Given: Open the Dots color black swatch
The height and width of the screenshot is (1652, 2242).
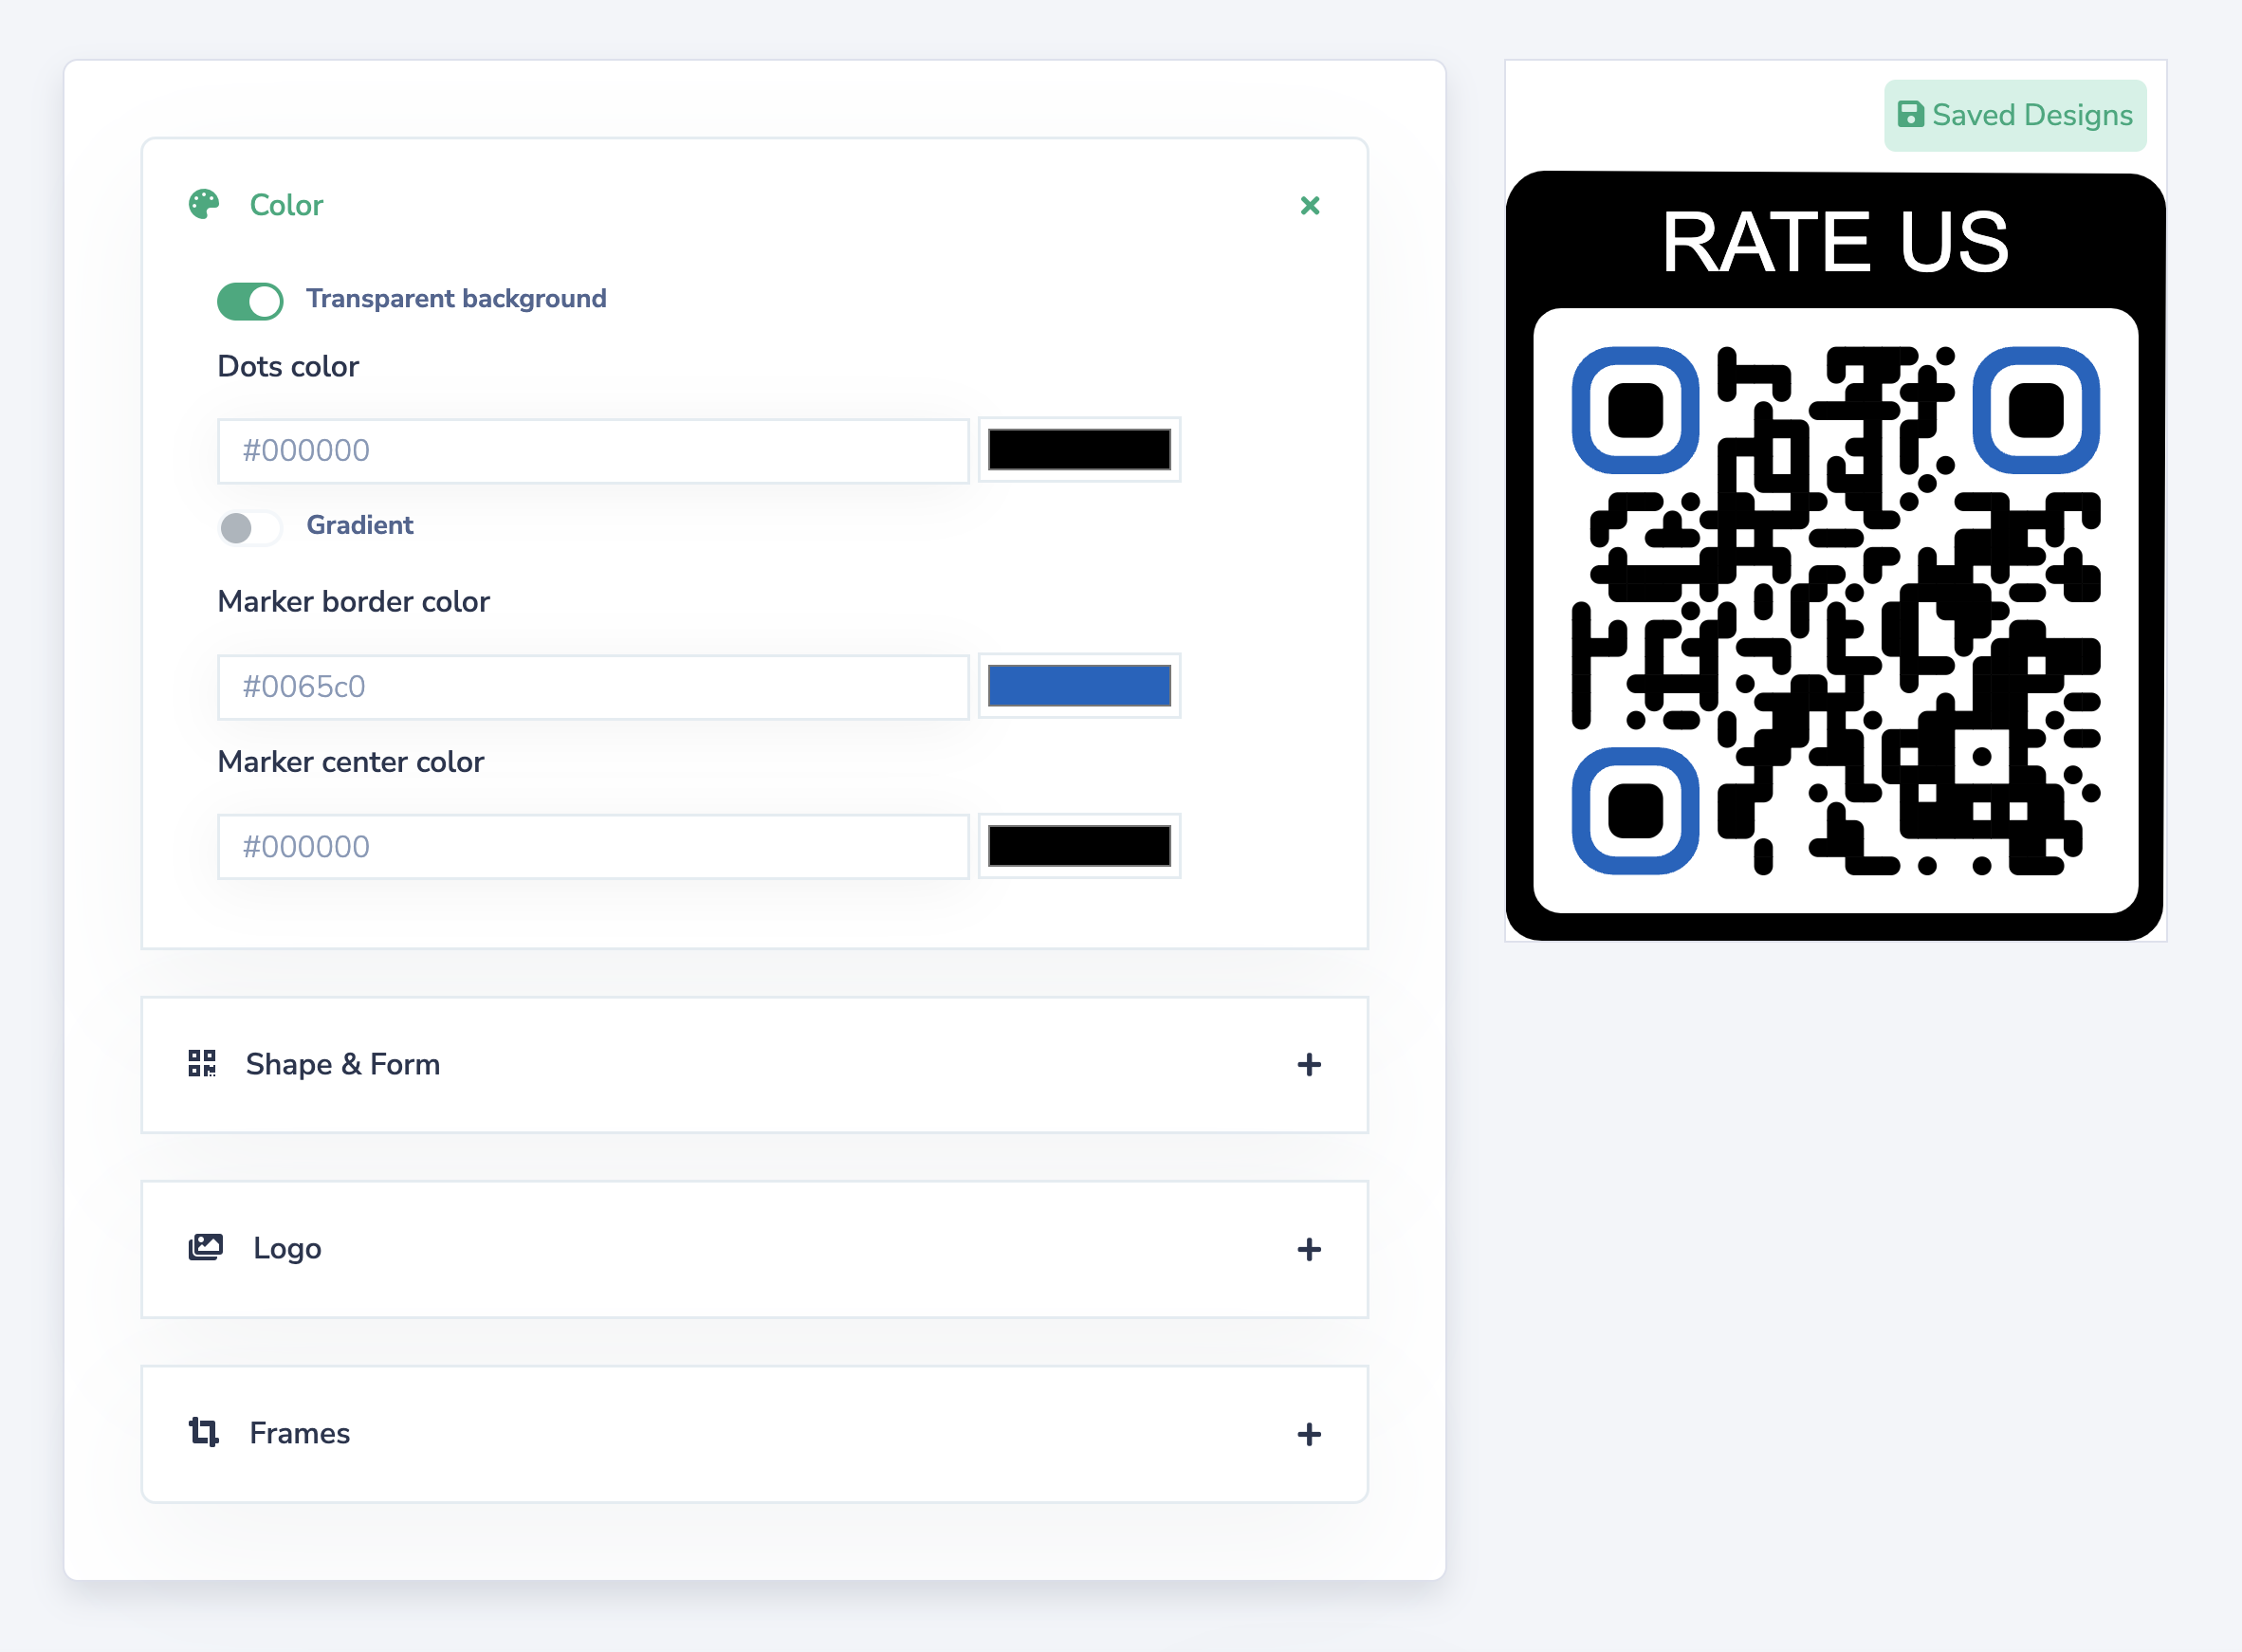Looking at the screenshot, I should [1079, 450].
